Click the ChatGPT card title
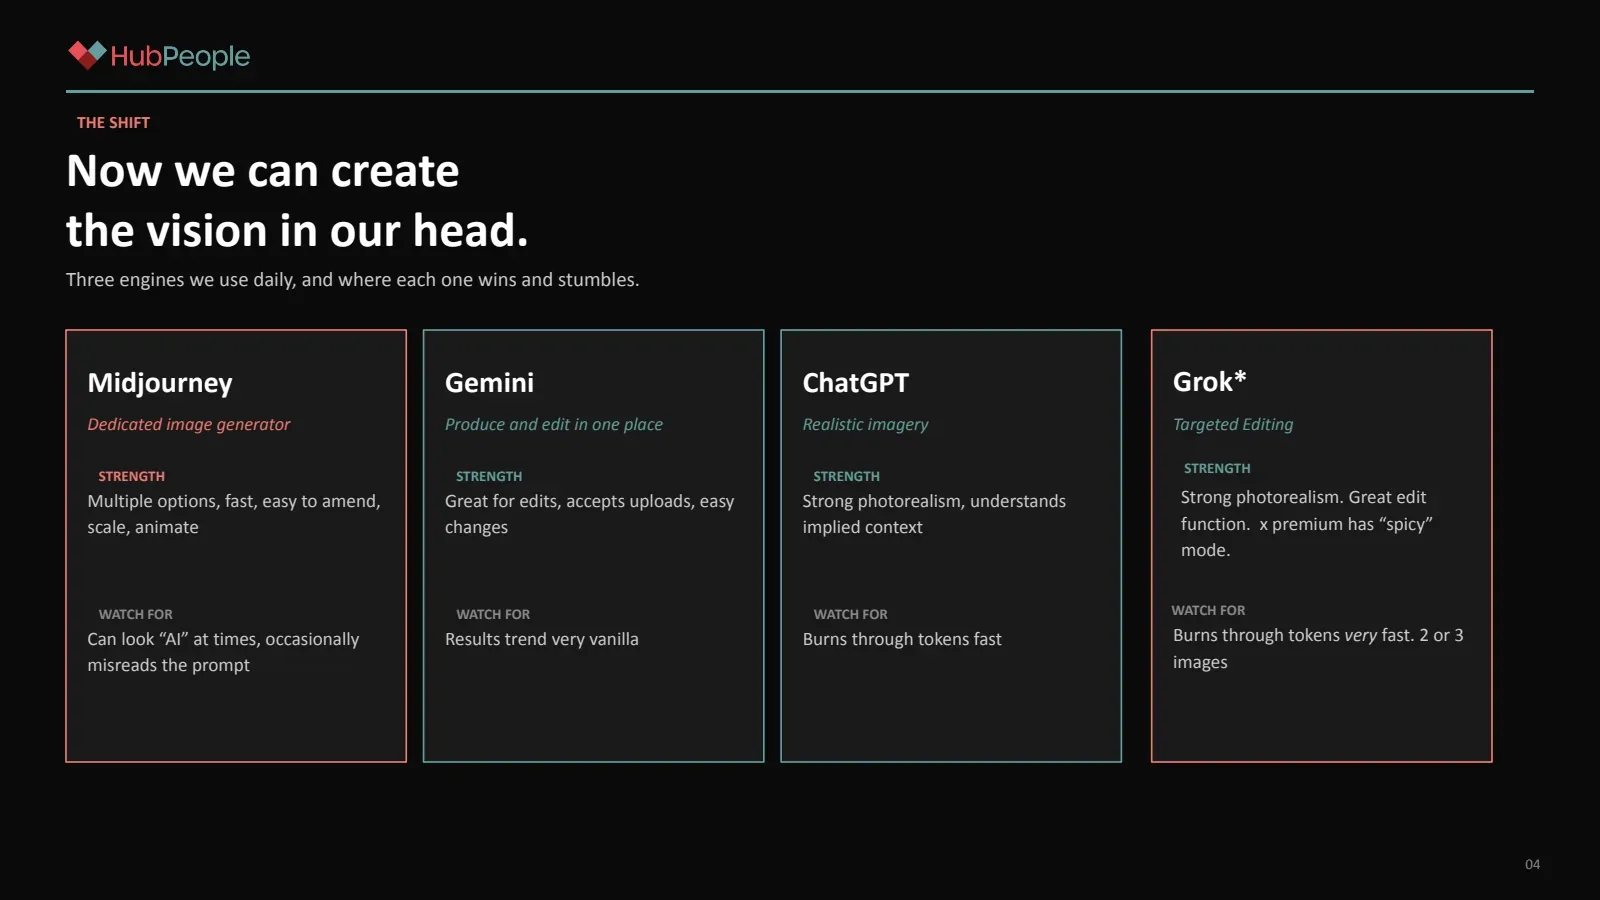Viewport: 1600px width, 900px height. 856,383
